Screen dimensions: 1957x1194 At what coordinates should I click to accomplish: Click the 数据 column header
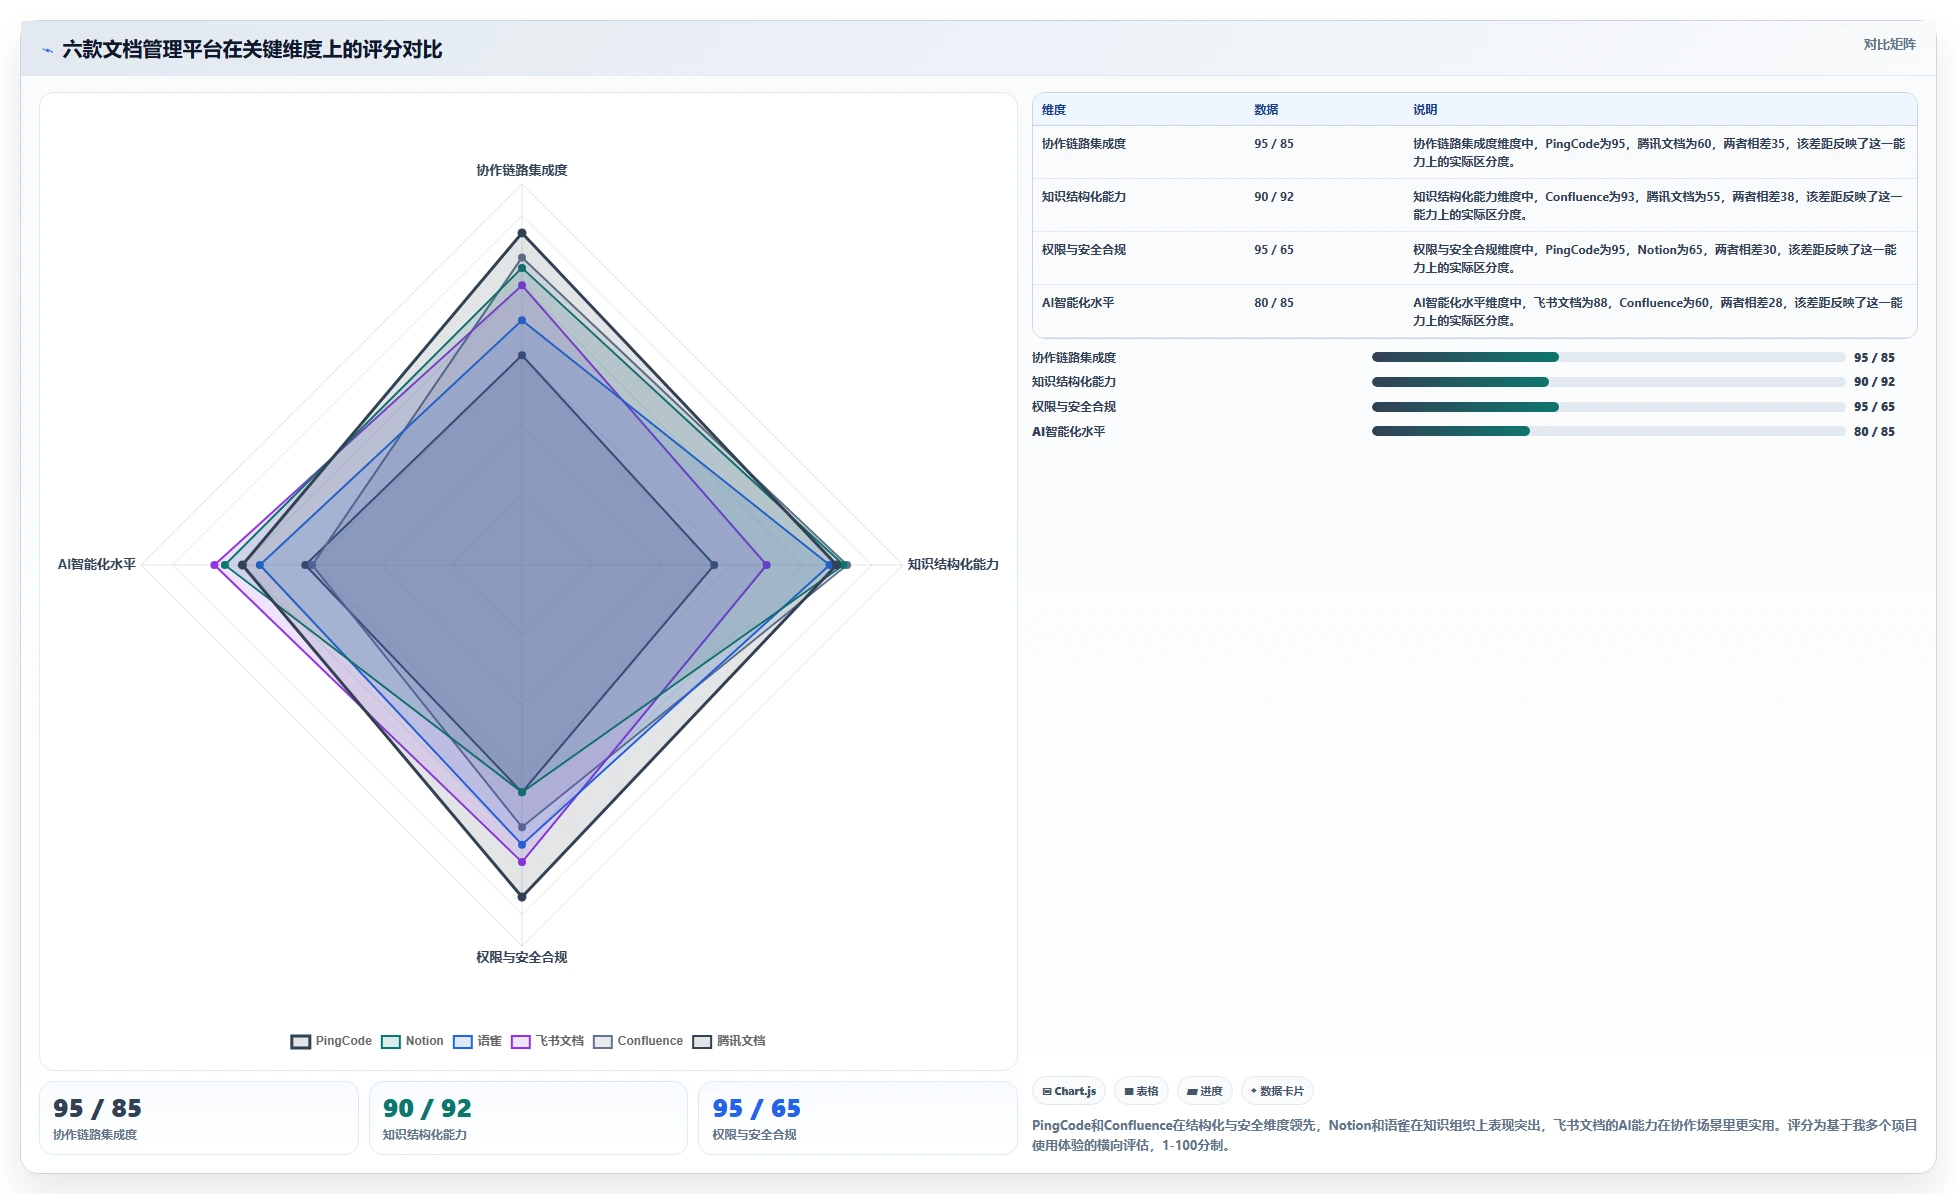coord(1266,110)
